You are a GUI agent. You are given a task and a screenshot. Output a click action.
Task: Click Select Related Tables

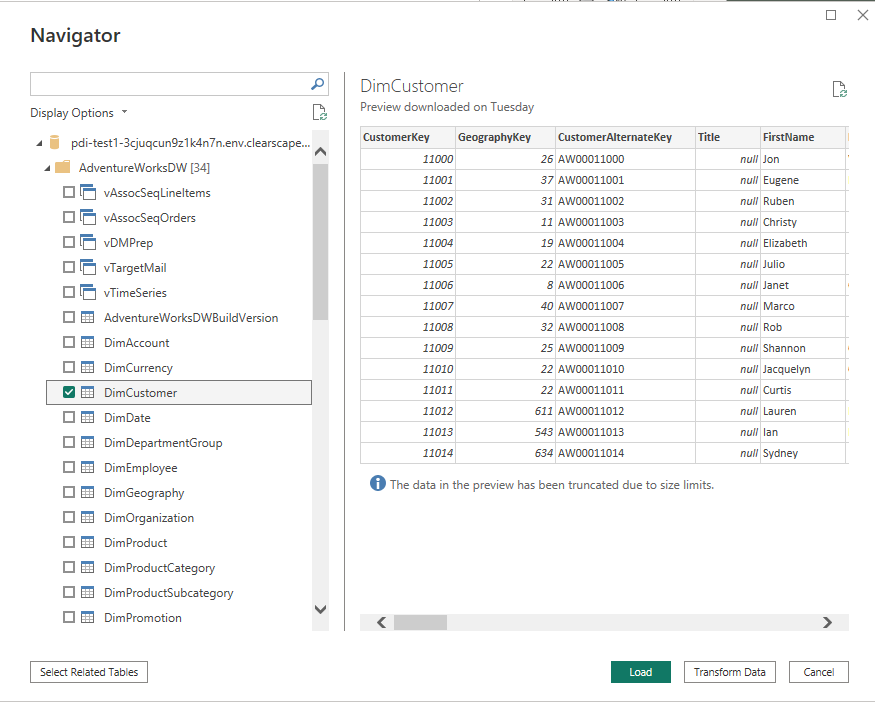[x=88, y=672]
